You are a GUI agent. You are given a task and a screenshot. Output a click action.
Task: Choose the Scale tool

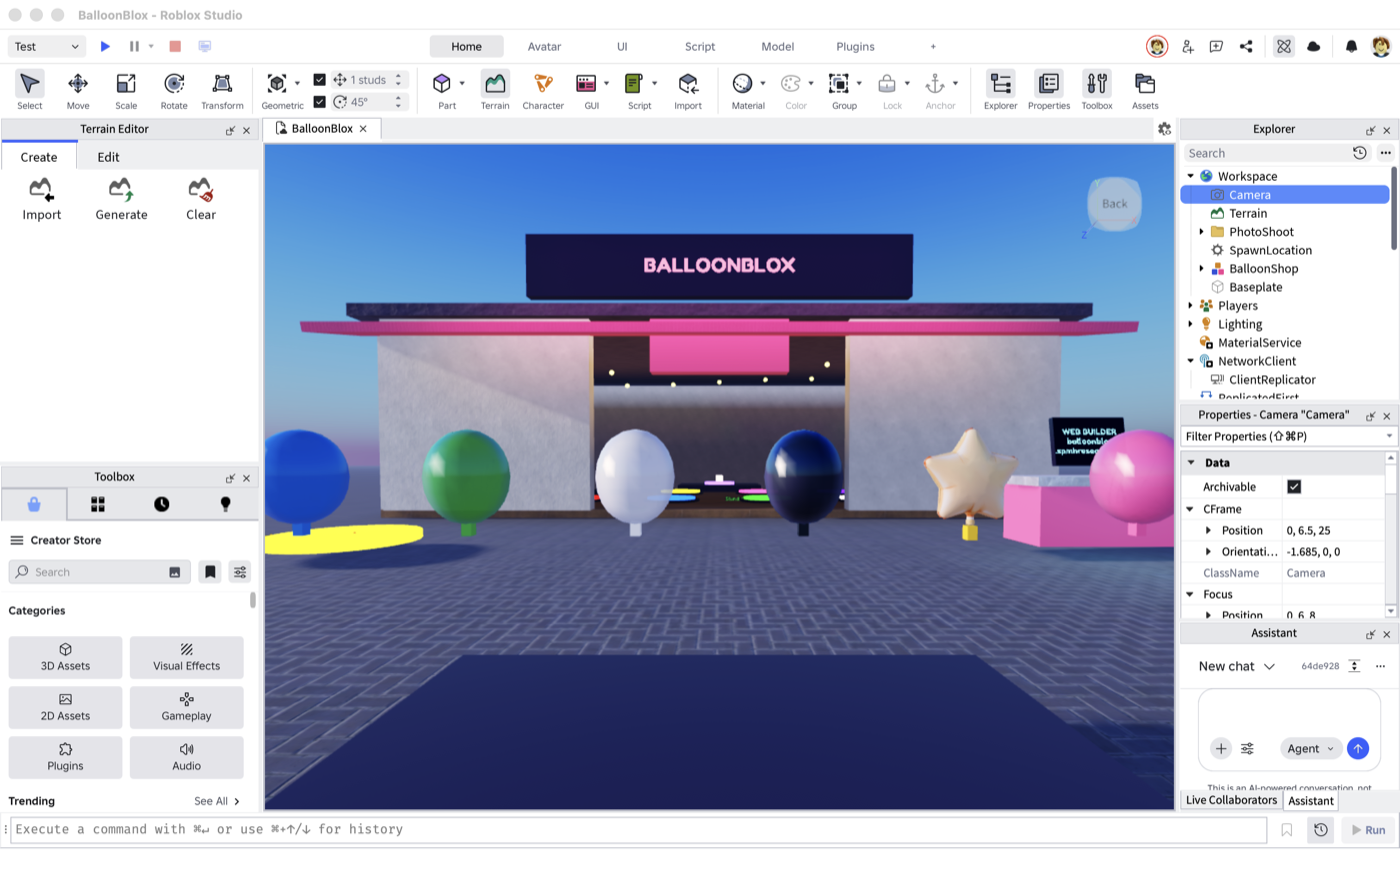[x=126, y=90]
